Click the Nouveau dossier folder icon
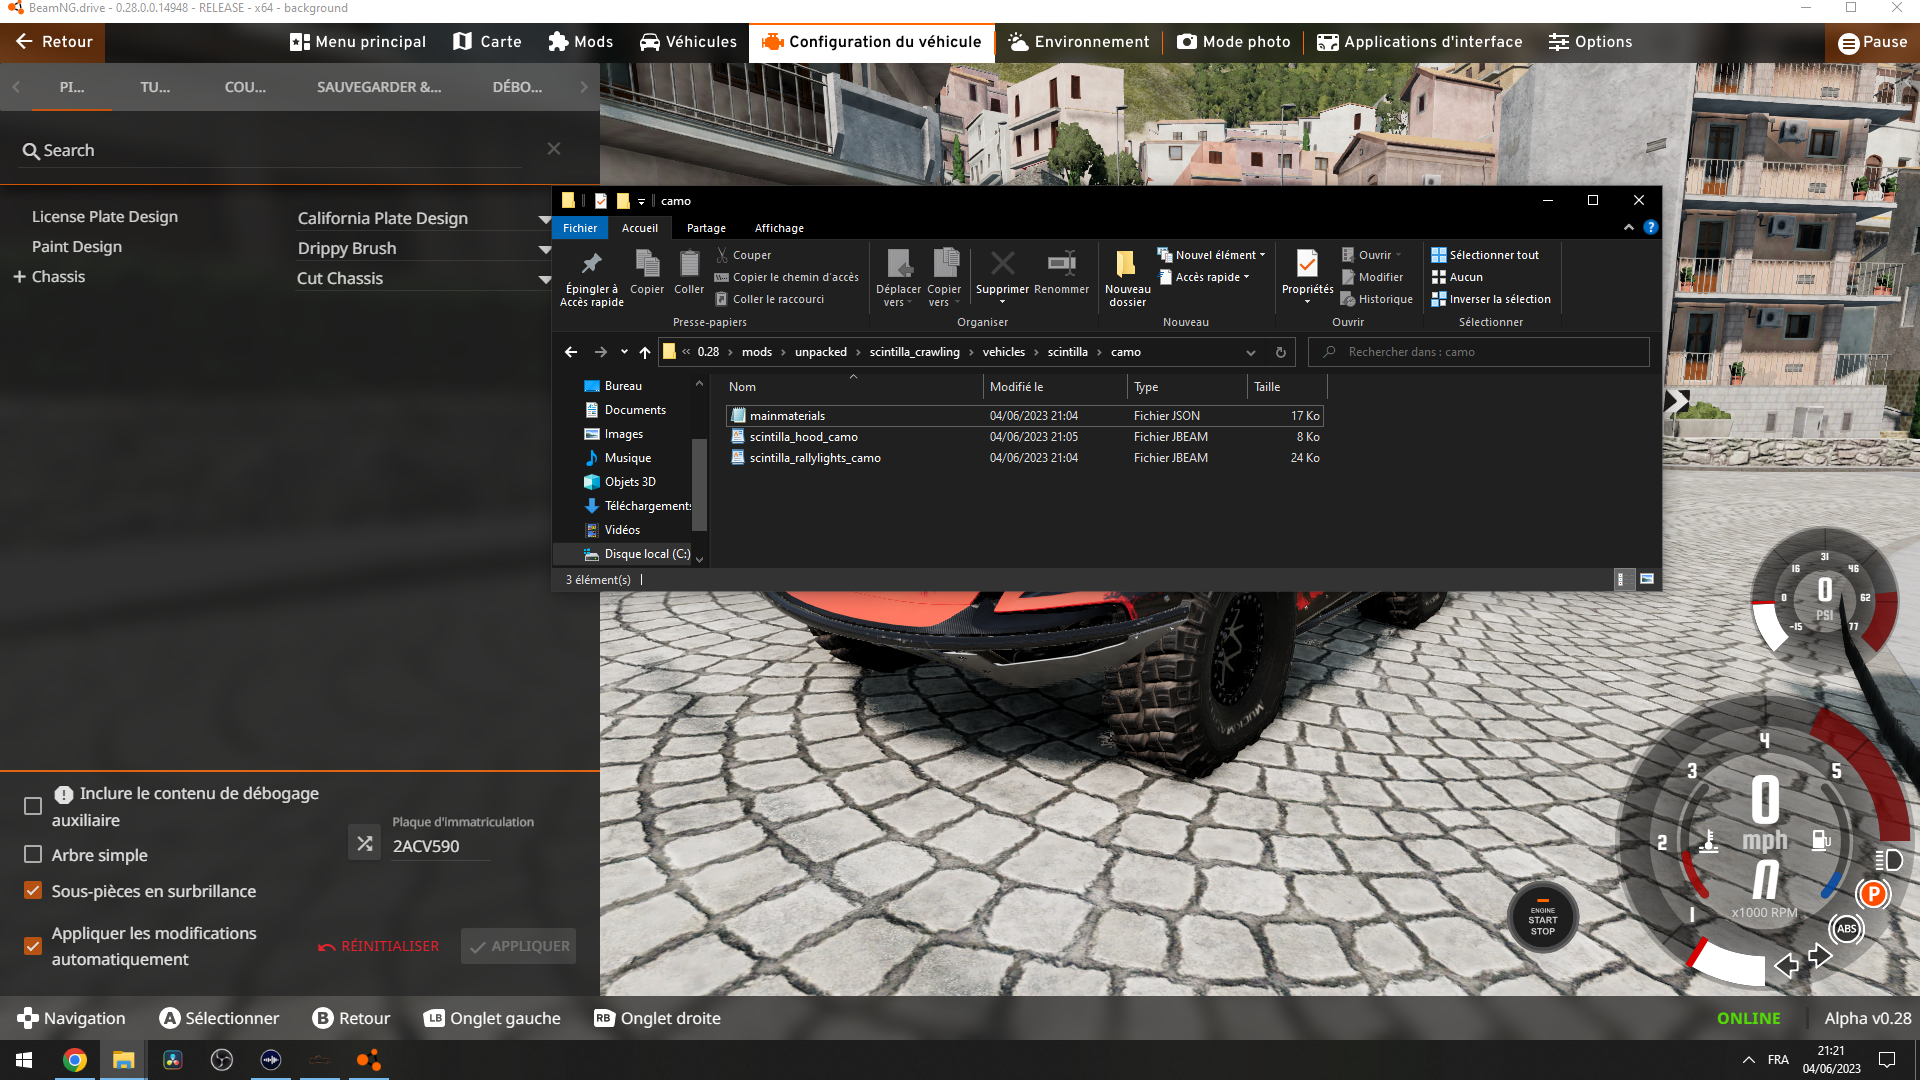This screenshot has height=1080, width=1920. tap(1126, 264)
